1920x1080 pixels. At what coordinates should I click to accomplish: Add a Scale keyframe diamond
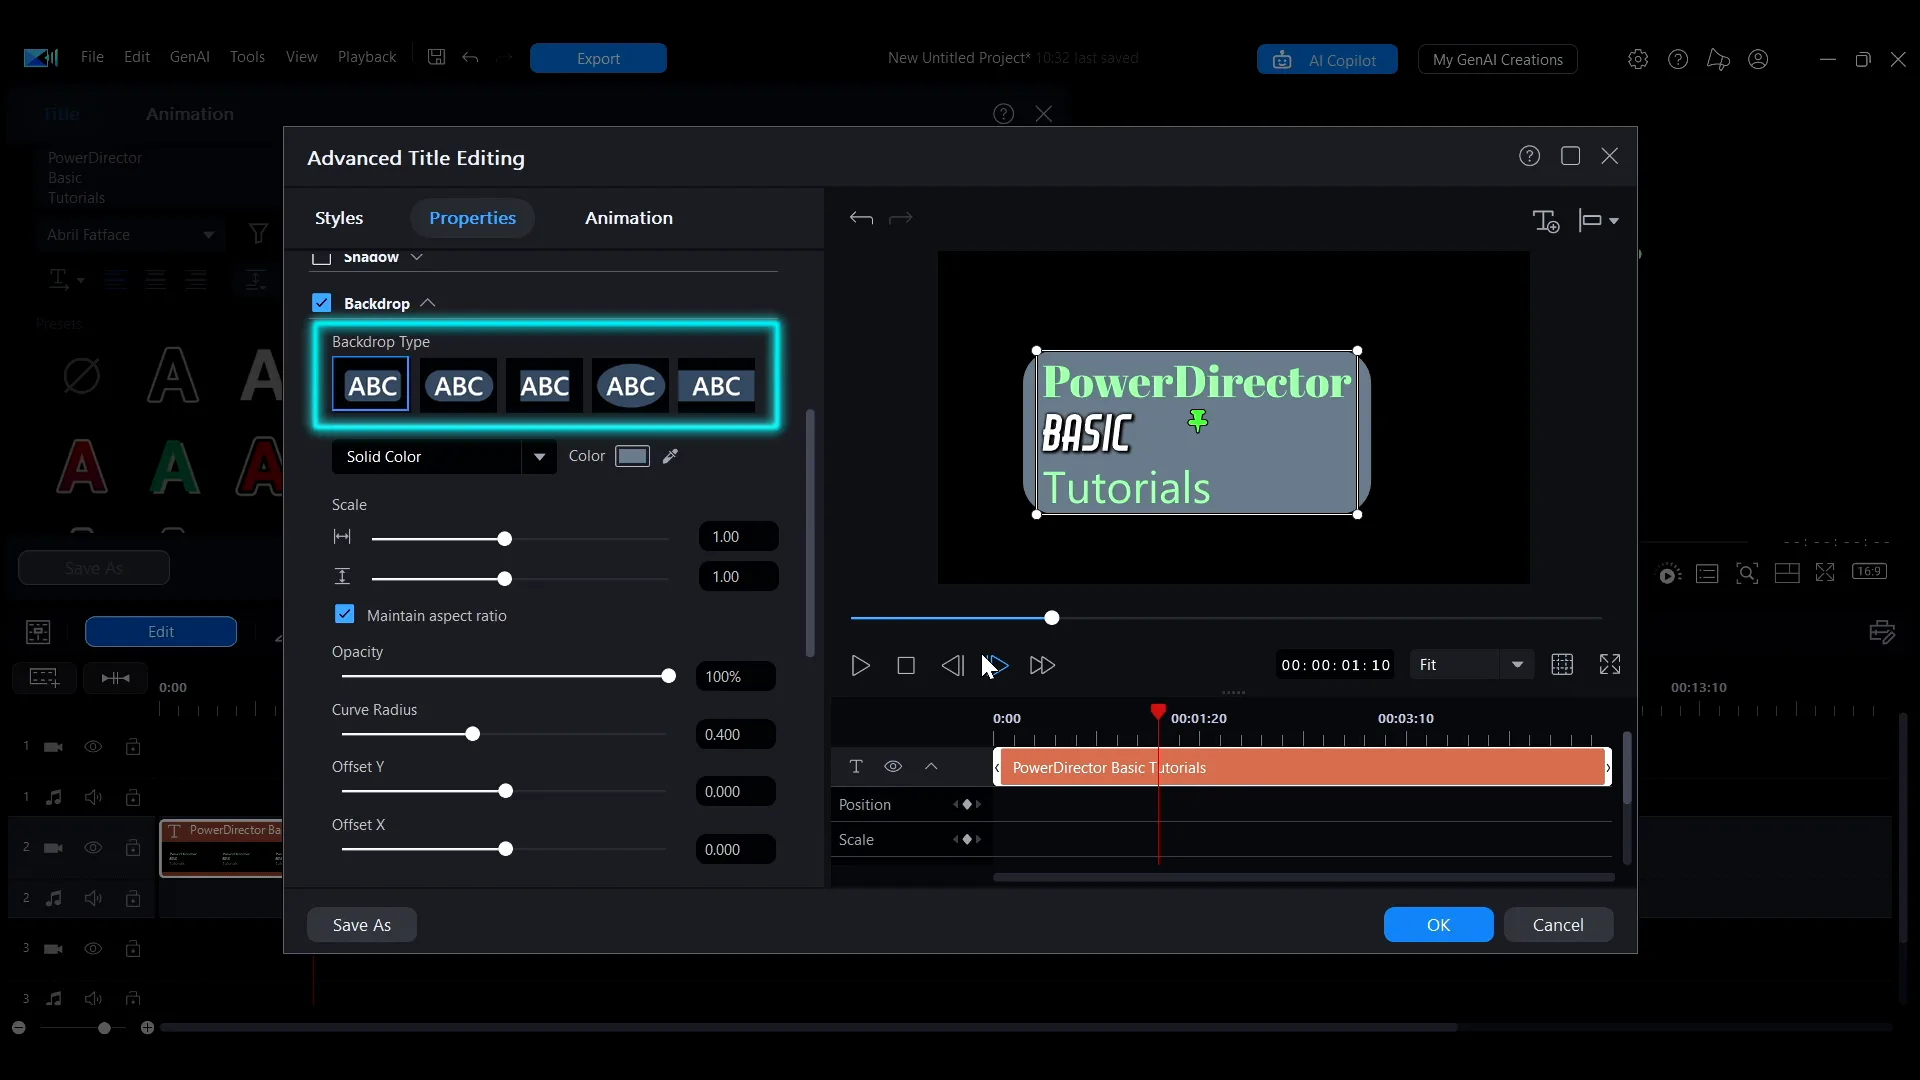click(967, 839)
